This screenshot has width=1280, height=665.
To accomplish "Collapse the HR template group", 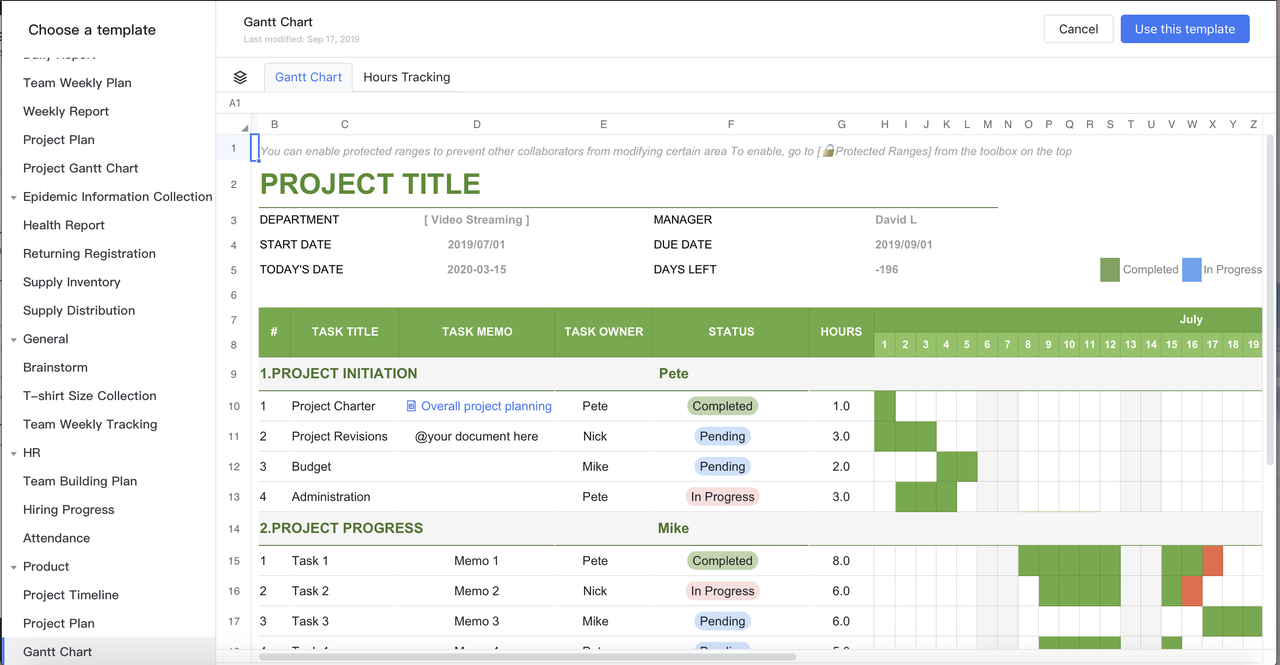I will coord(14,453).
